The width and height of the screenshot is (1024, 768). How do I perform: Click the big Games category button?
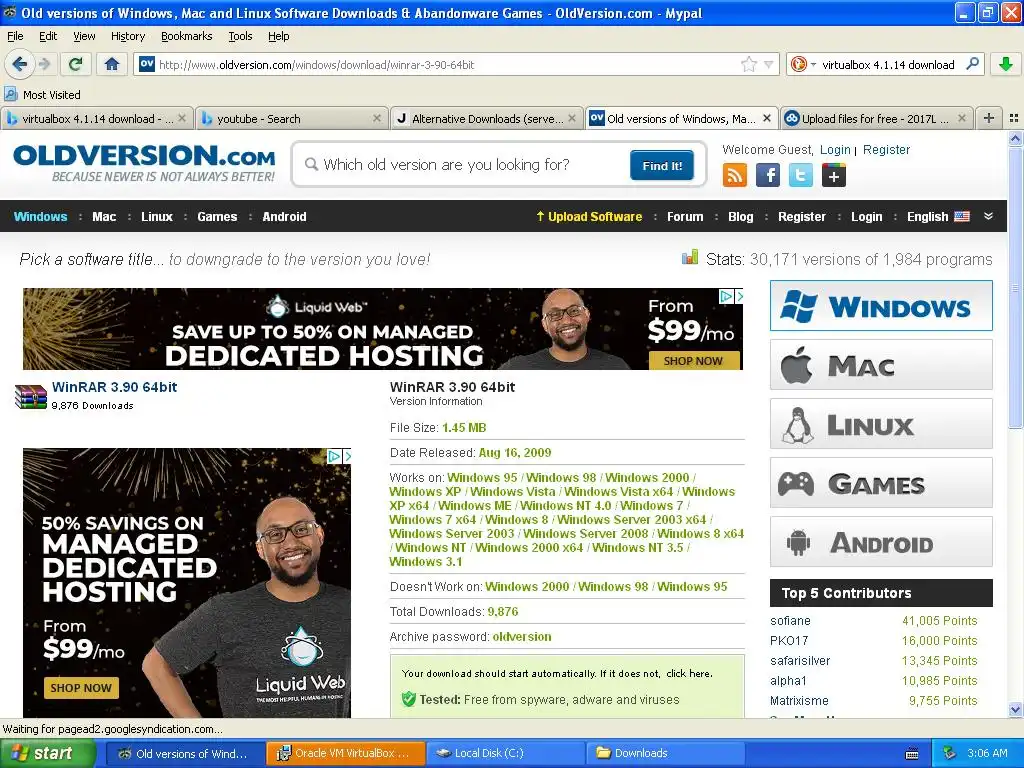pyautogui.click(x=881, y=483)
